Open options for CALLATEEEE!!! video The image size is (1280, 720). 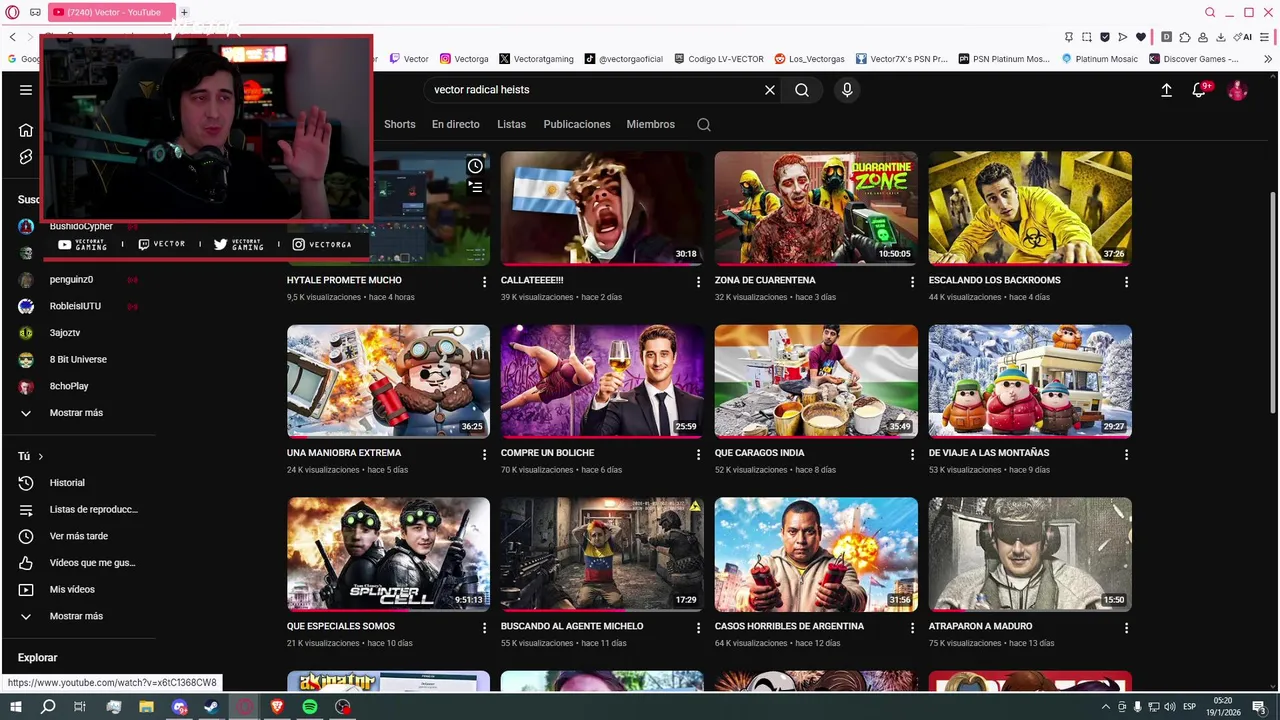698,282
